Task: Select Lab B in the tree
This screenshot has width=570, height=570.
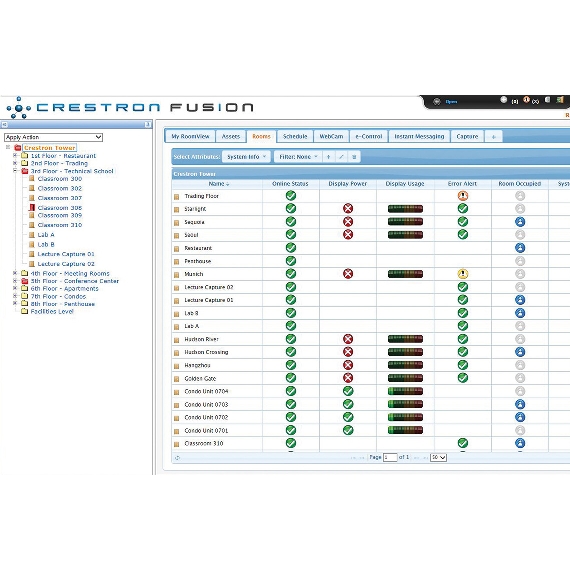Action: (46, 244)
